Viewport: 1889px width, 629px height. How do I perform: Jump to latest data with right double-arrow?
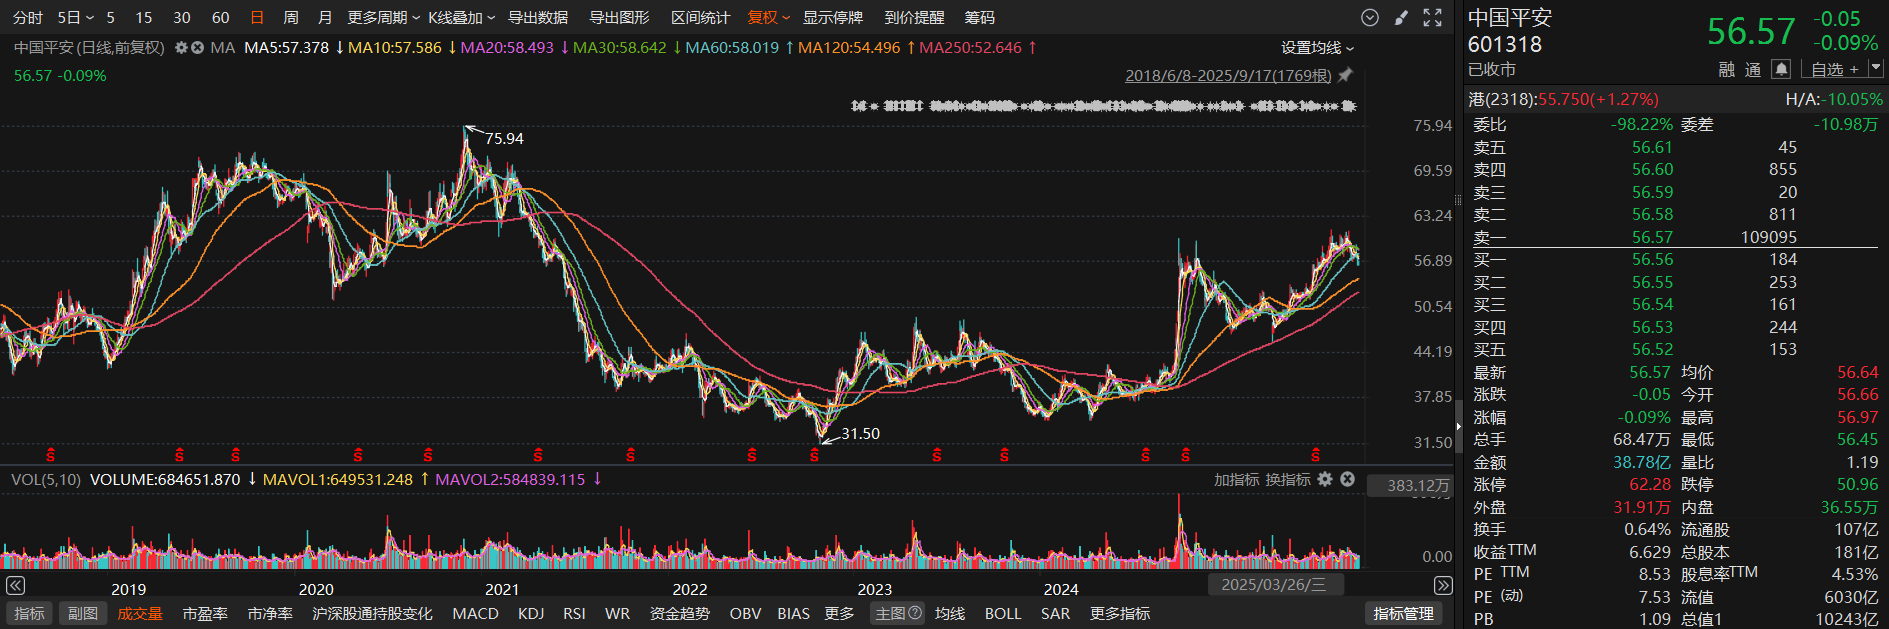tap(1443, 586)
